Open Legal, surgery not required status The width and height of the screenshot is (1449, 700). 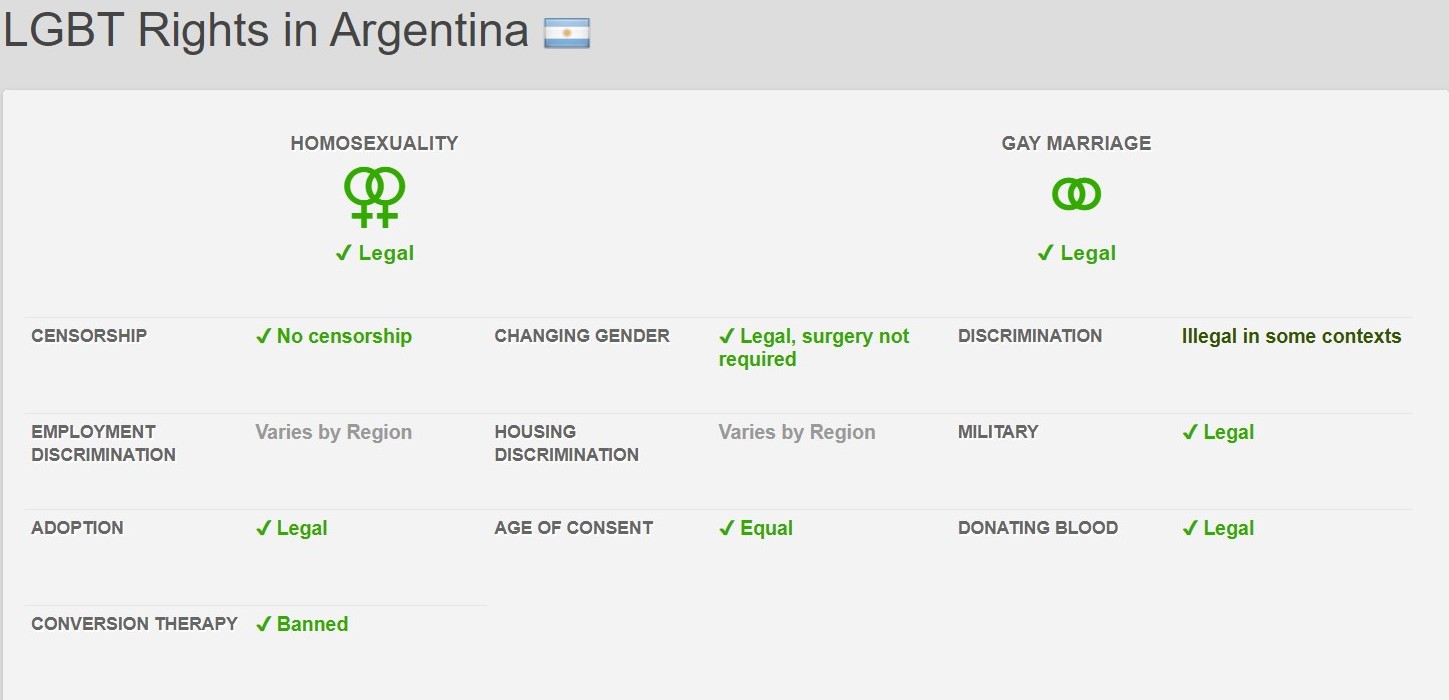point(814,348)
